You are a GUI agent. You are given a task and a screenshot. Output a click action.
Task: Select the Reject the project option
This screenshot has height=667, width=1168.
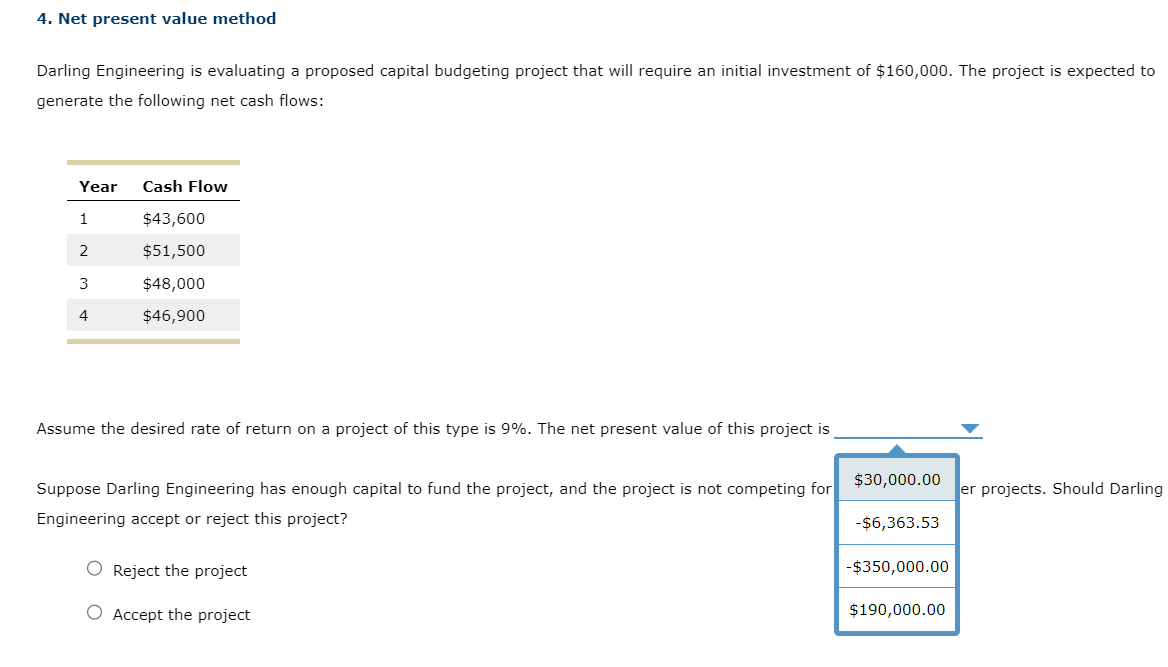94,568
